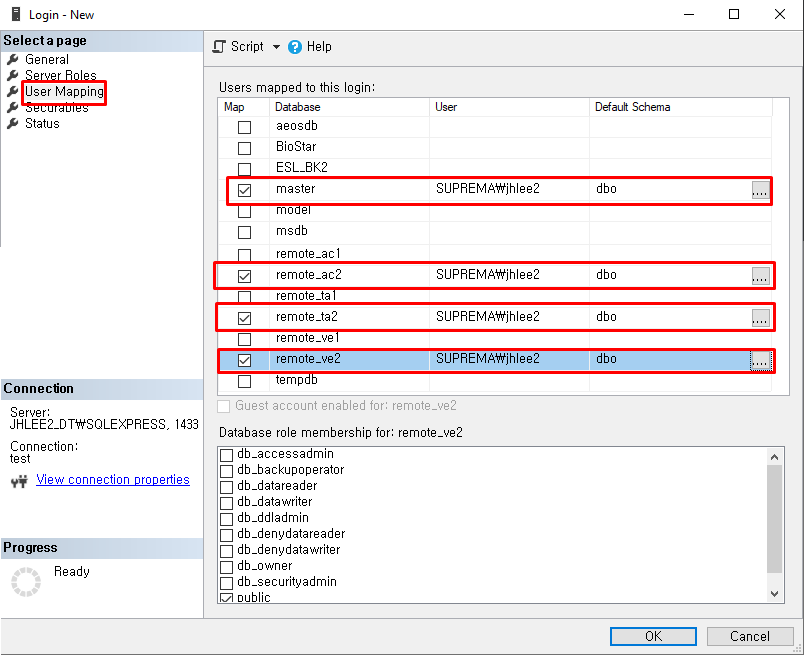
Task: Select the General page
Action: click(48, 59)
